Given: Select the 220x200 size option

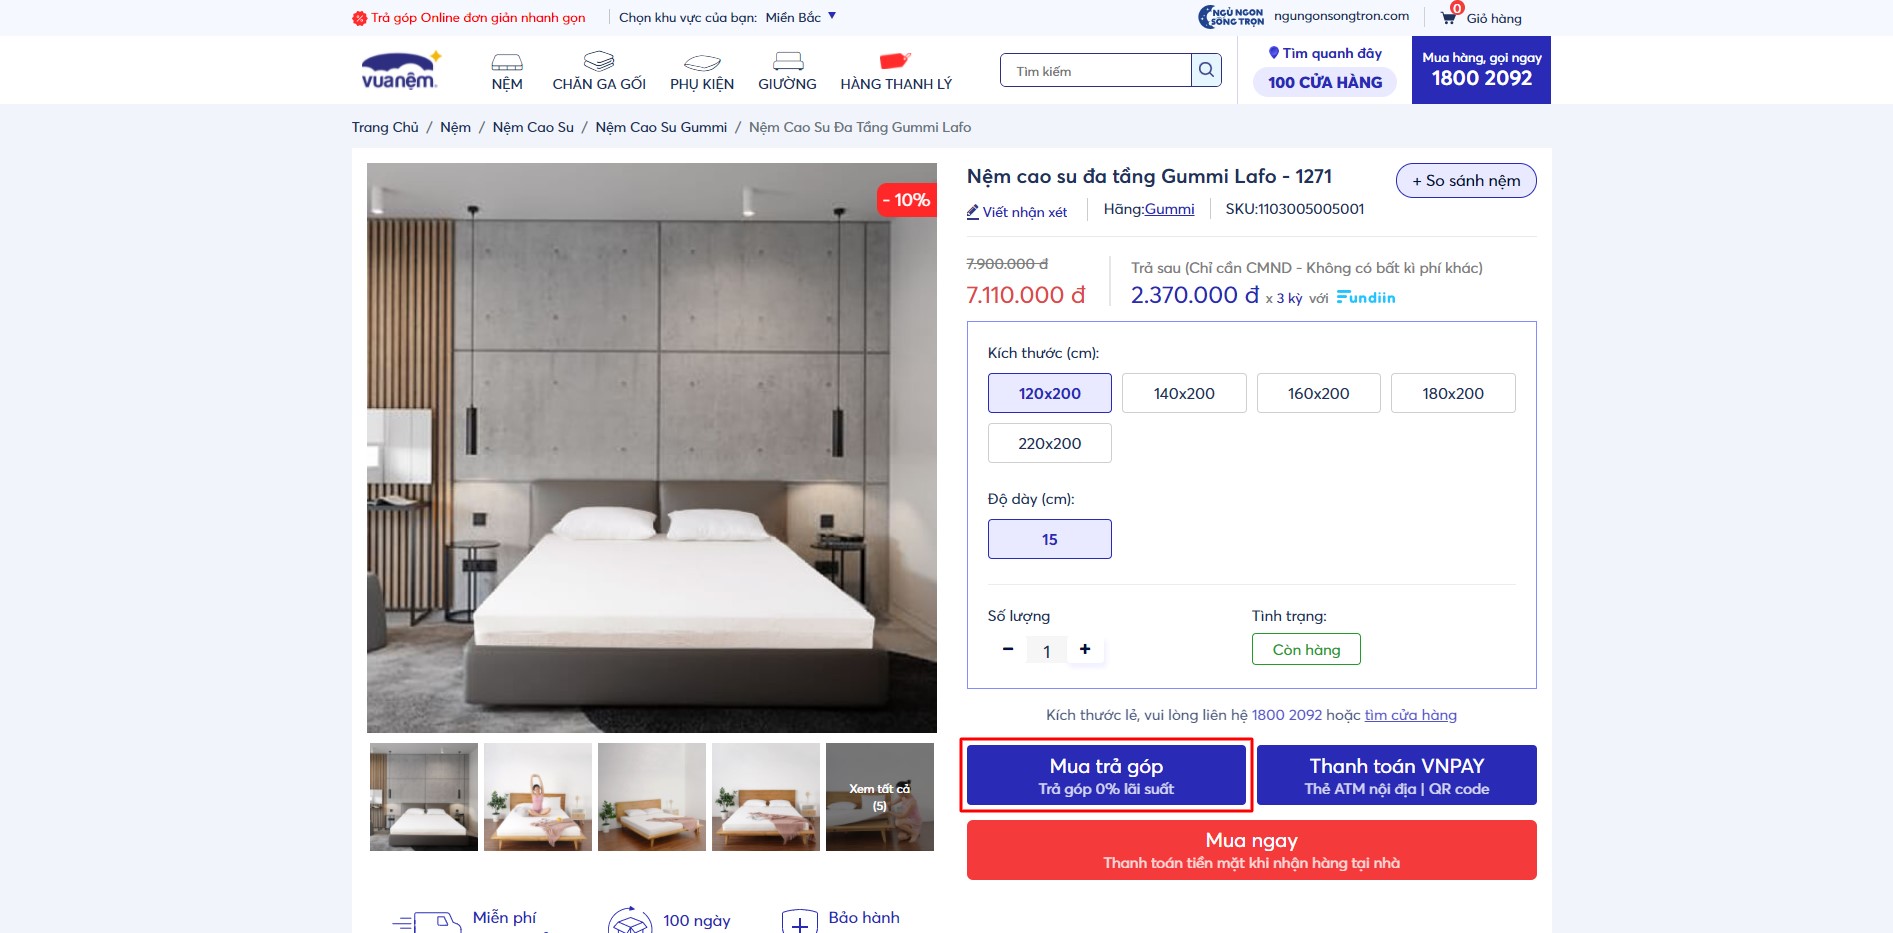Looking at the screenshot, I should 1050,443.
